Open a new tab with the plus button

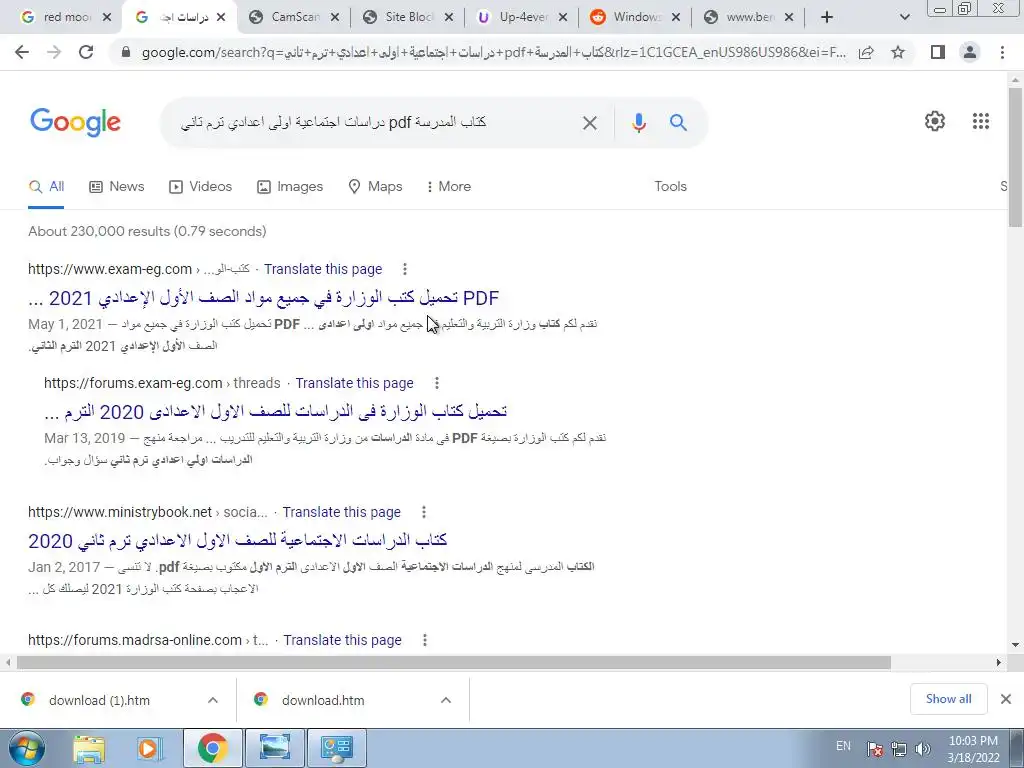(827, 17)
